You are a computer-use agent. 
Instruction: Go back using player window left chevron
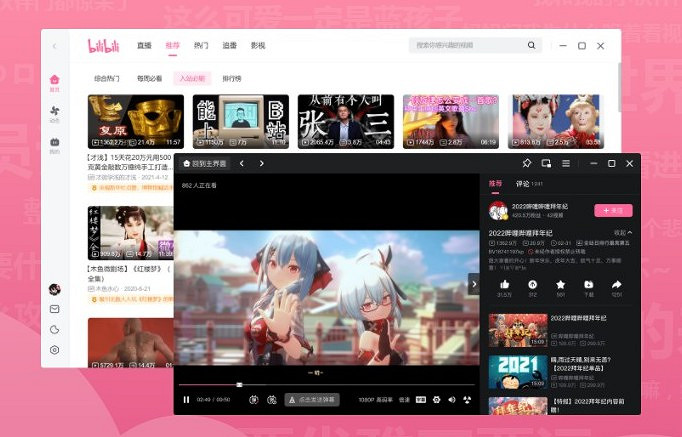(242, 163)
